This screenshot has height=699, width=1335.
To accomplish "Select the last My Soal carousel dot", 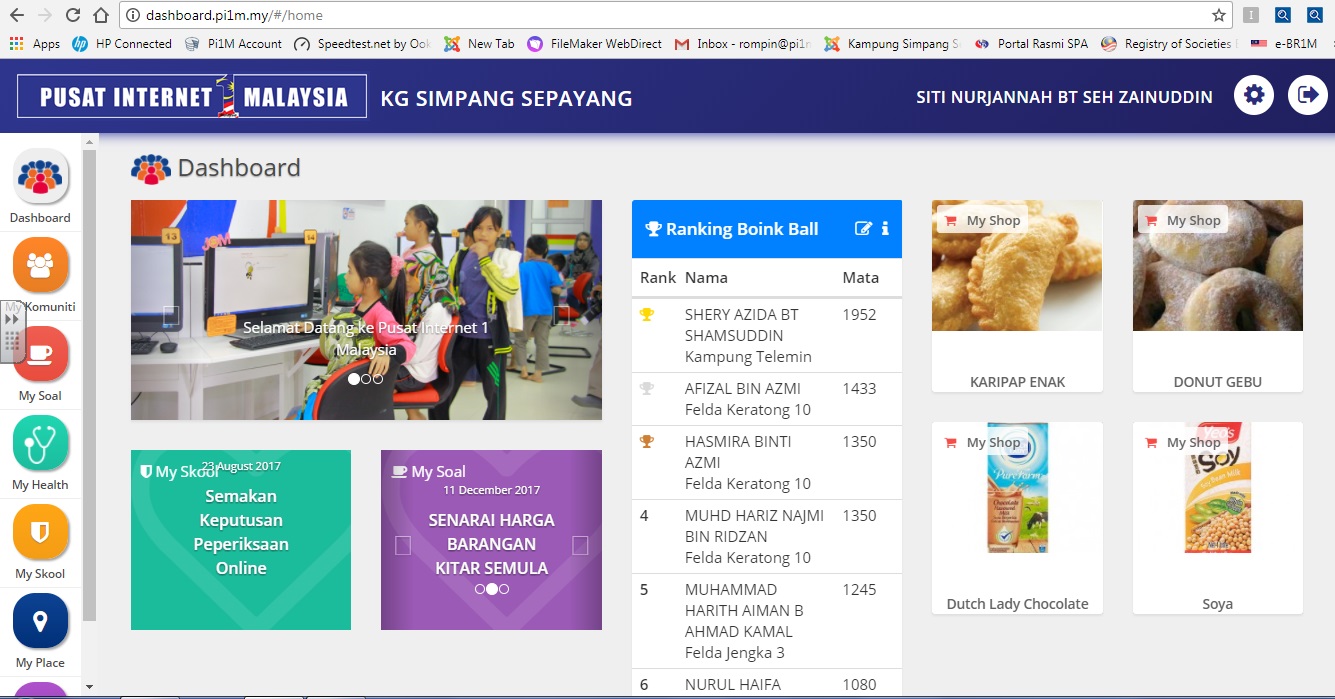I will [504, 589].
